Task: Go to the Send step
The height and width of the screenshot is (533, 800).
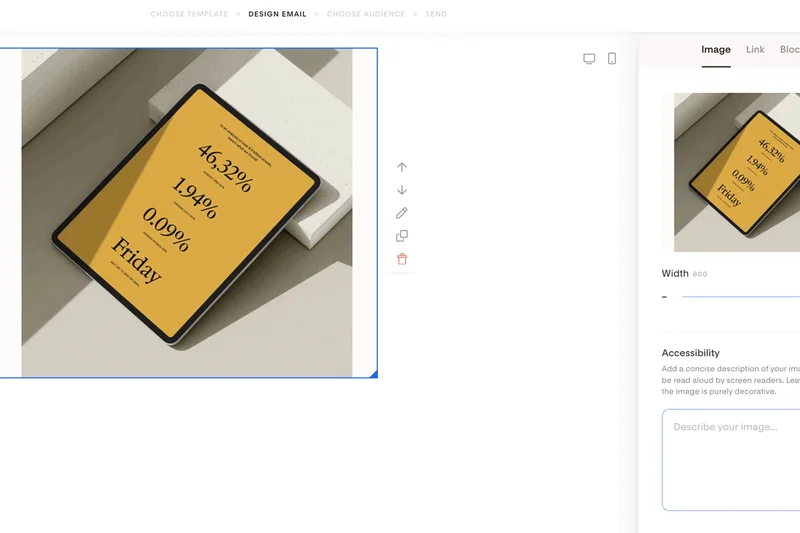Action: coord(436,14)
